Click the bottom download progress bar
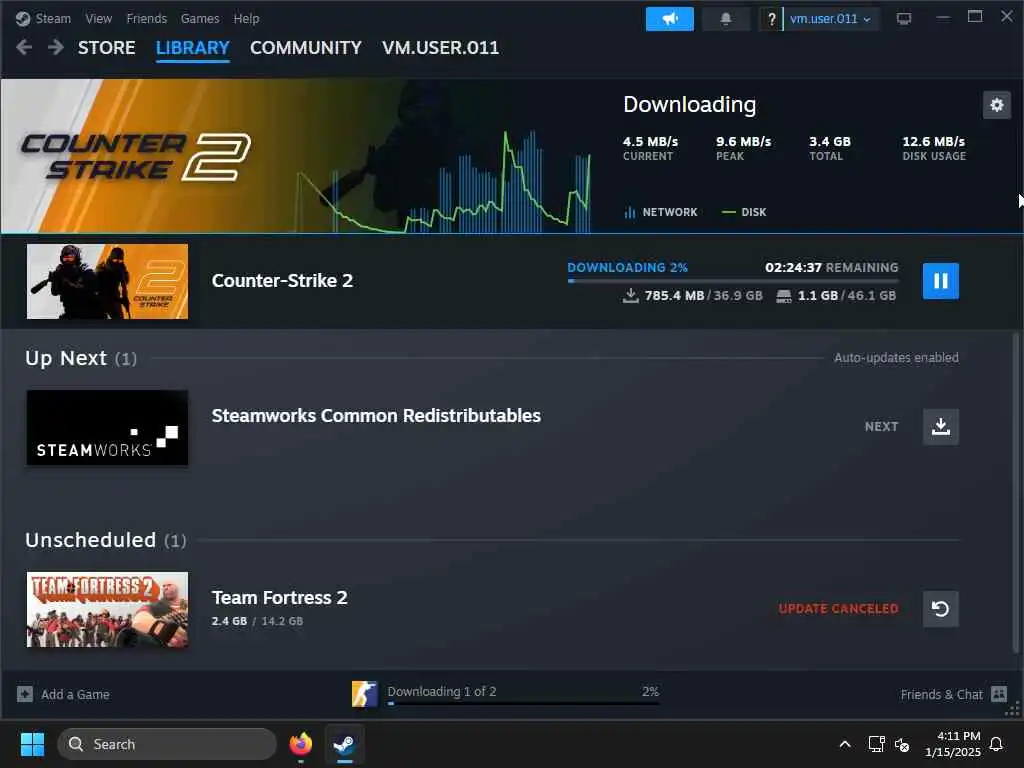Image resolution: width=1024 pixels, height=768 pixels. (523, 704)
